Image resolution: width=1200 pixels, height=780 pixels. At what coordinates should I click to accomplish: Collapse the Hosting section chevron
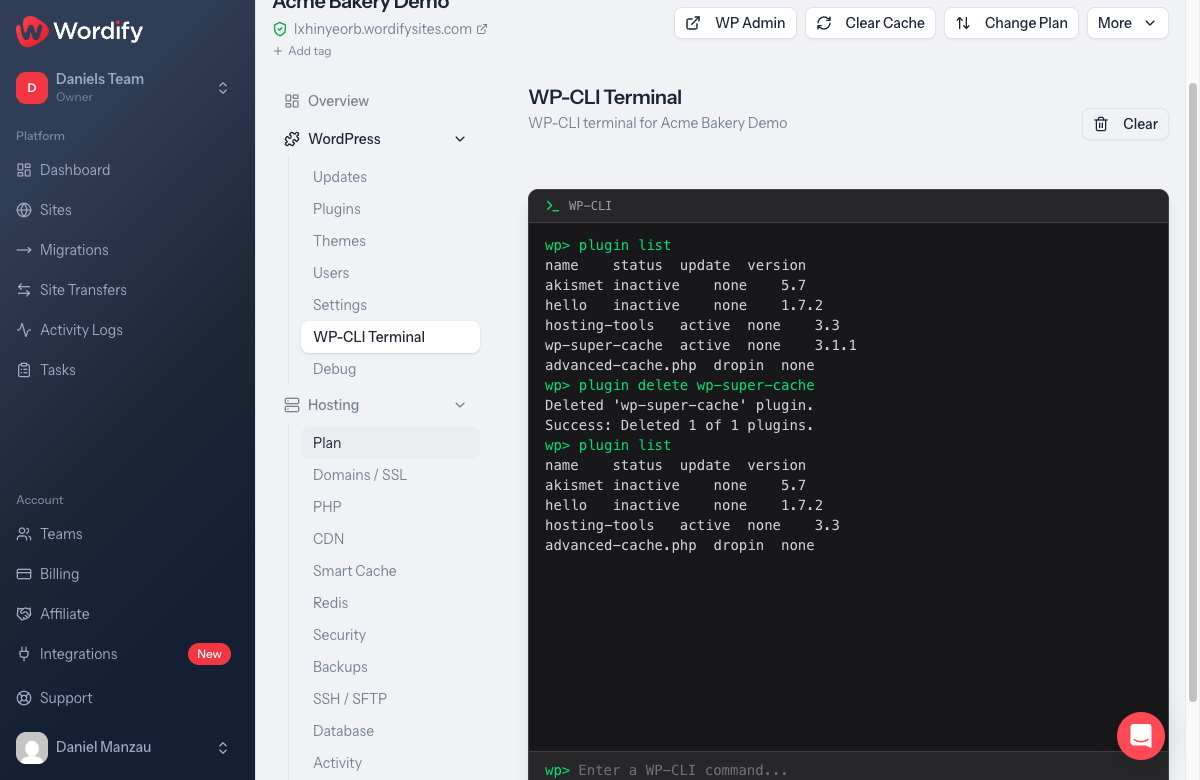(x=460, y=405)
